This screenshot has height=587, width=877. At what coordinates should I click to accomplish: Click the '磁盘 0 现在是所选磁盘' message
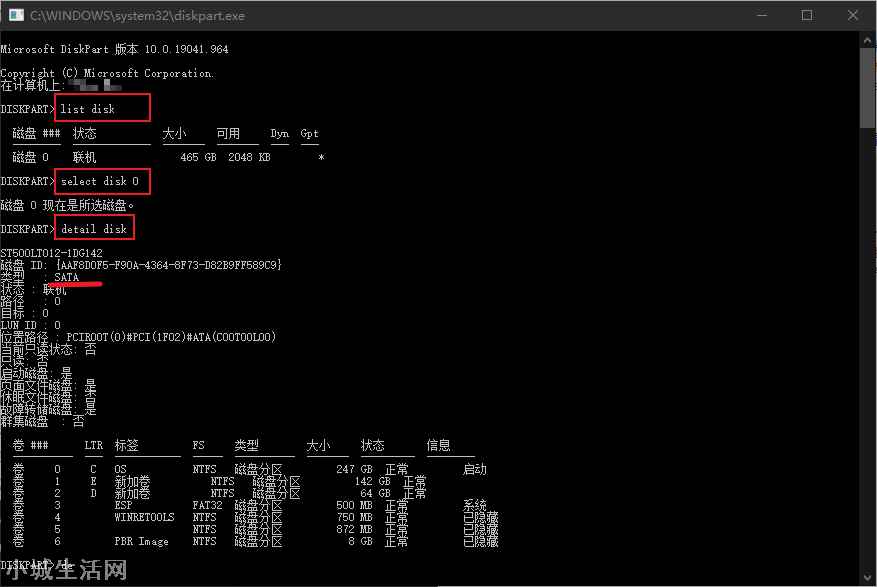pyautogui.click(x=67, y=205)
